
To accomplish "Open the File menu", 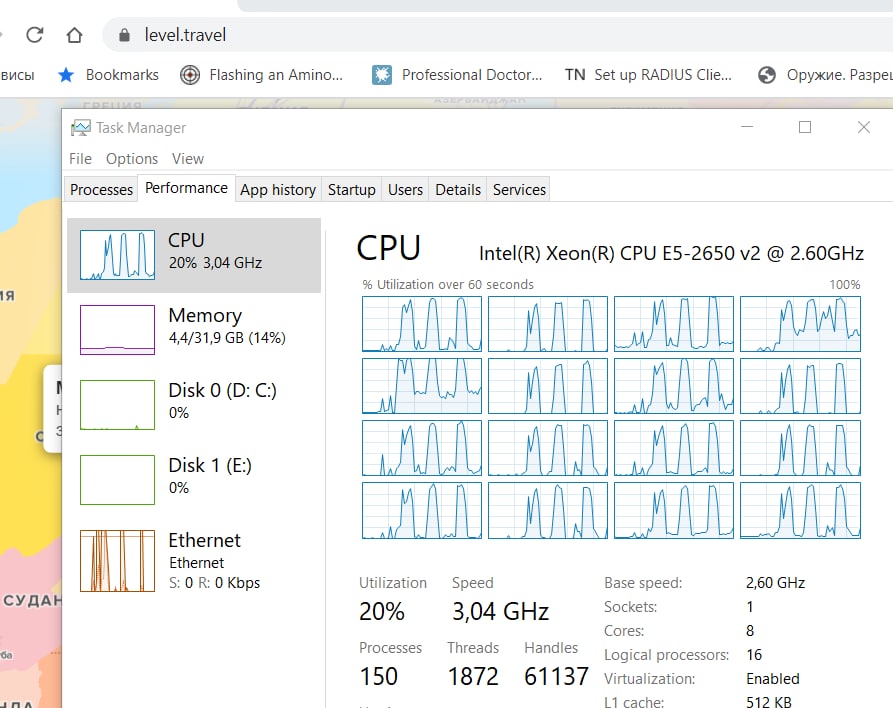I will (x=80, y=158).
